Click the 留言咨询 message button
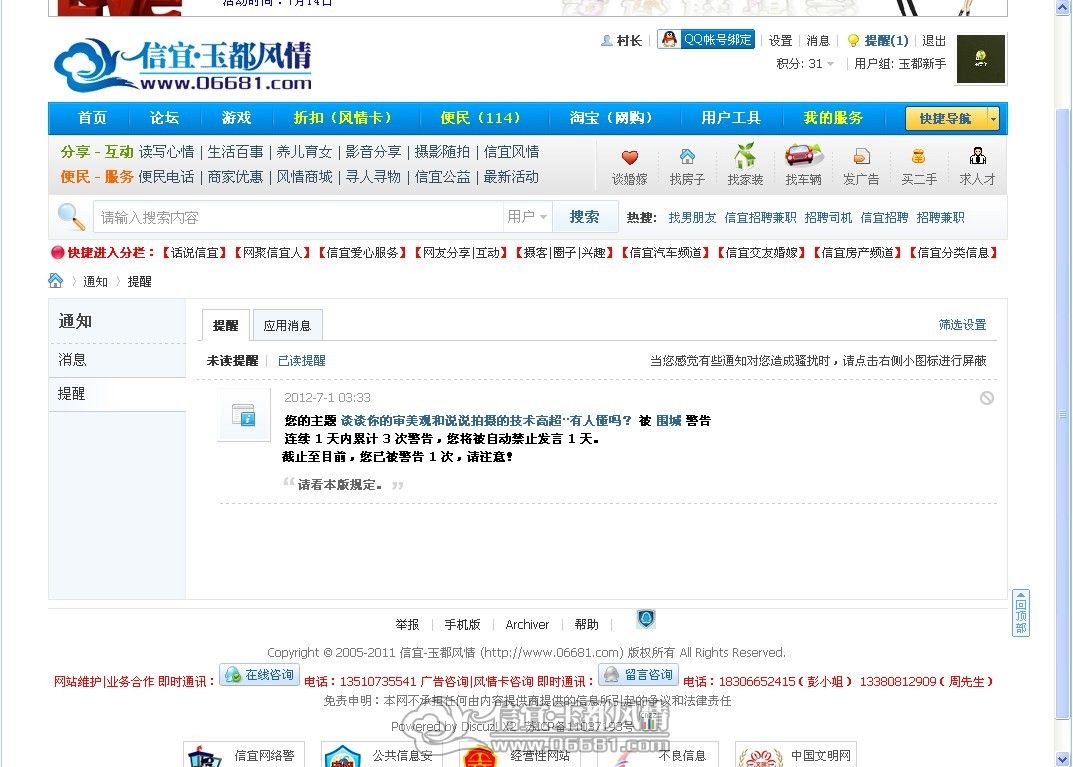 click(638, 675)
